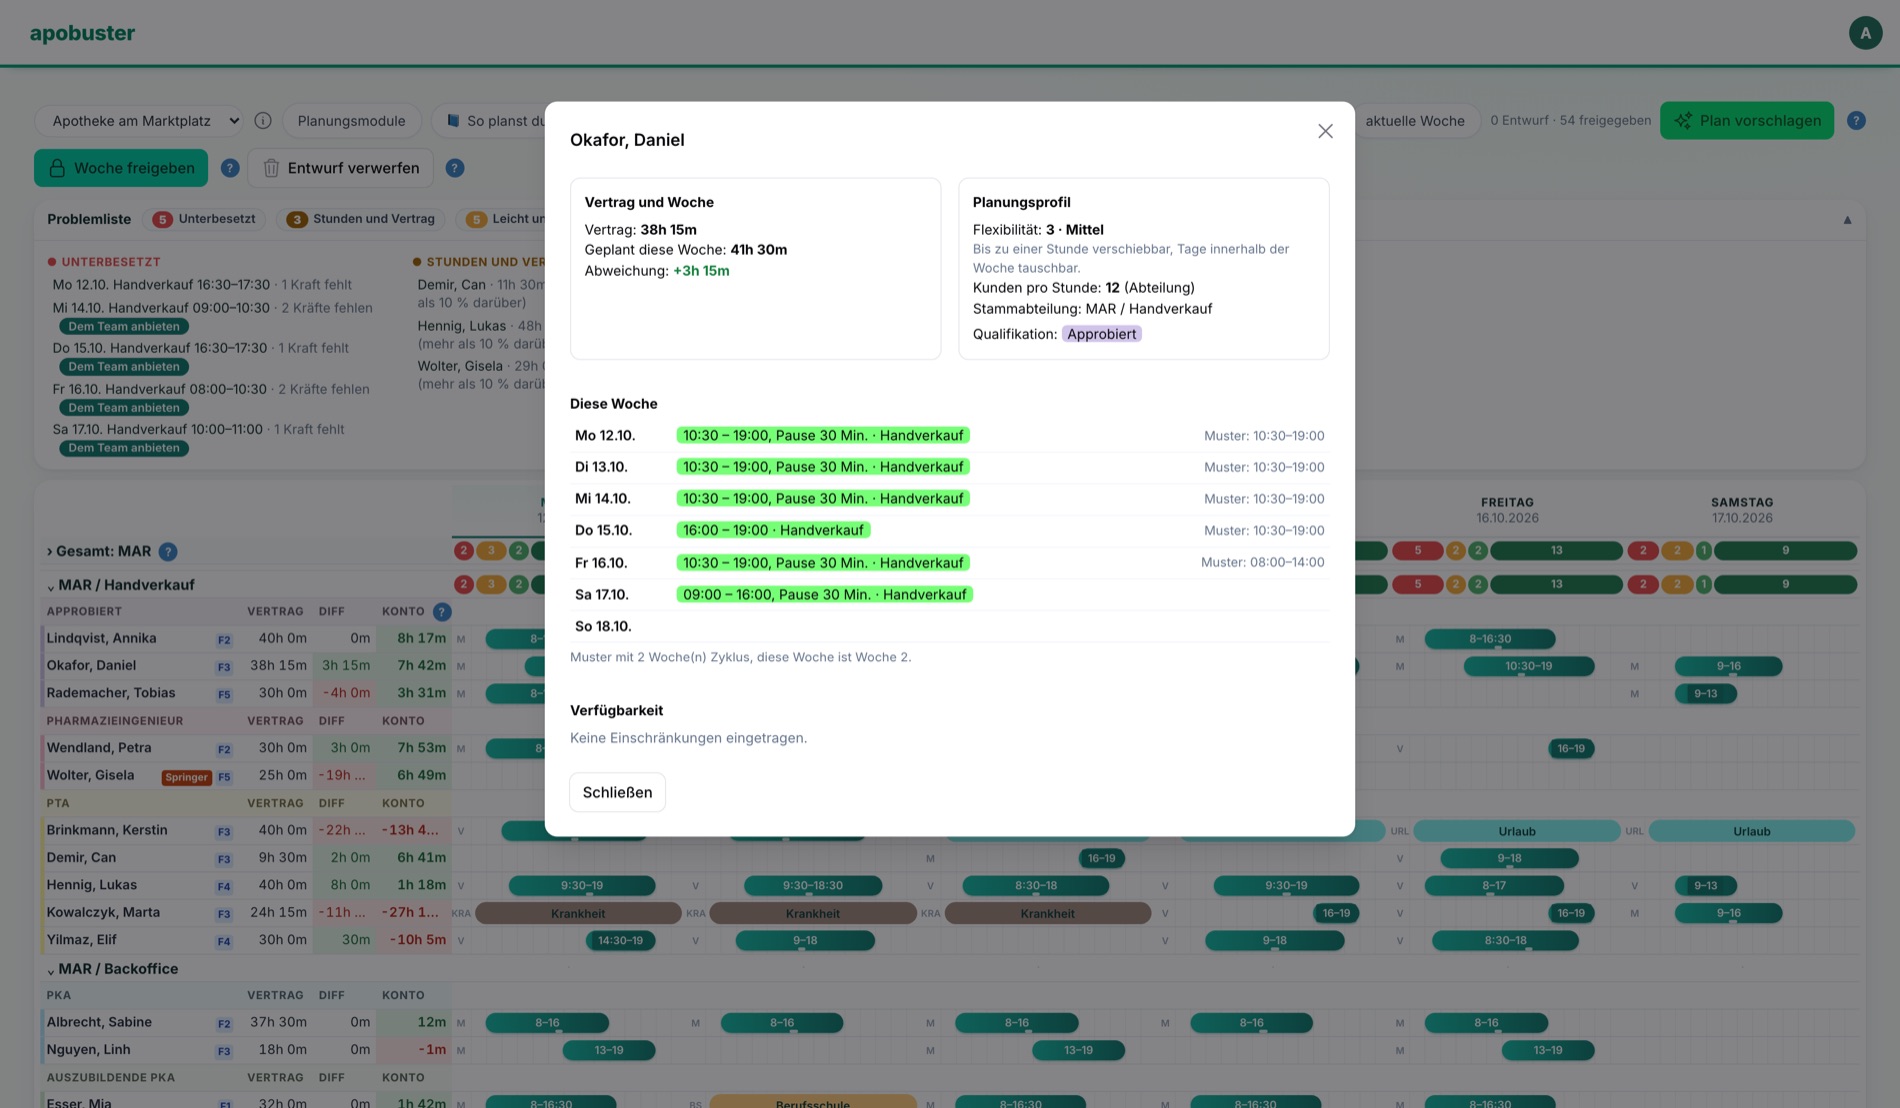Click the Do 15.10. 16:00–19:00 shift
1900x1108 pixels.
pyautogui.click(x=773, y=530)
